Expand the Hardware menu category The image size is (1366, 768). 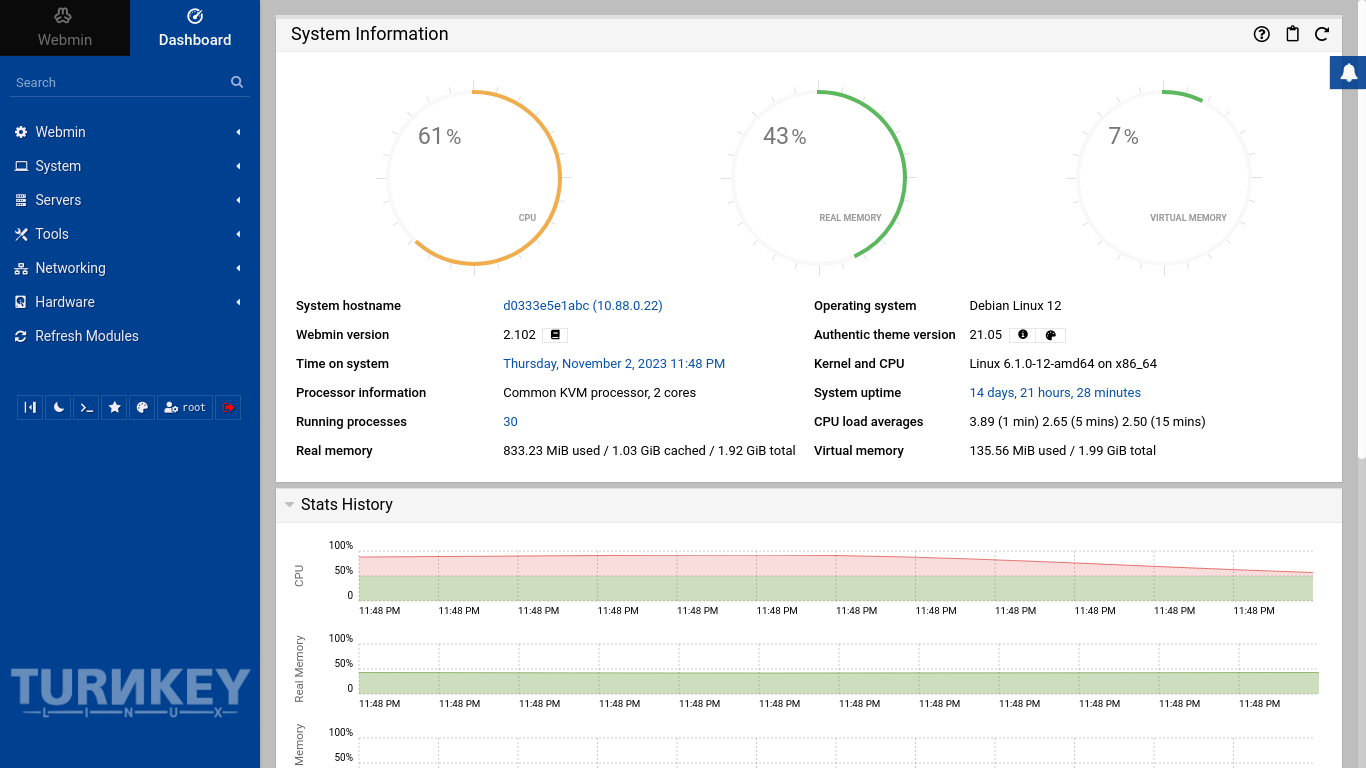65,302
